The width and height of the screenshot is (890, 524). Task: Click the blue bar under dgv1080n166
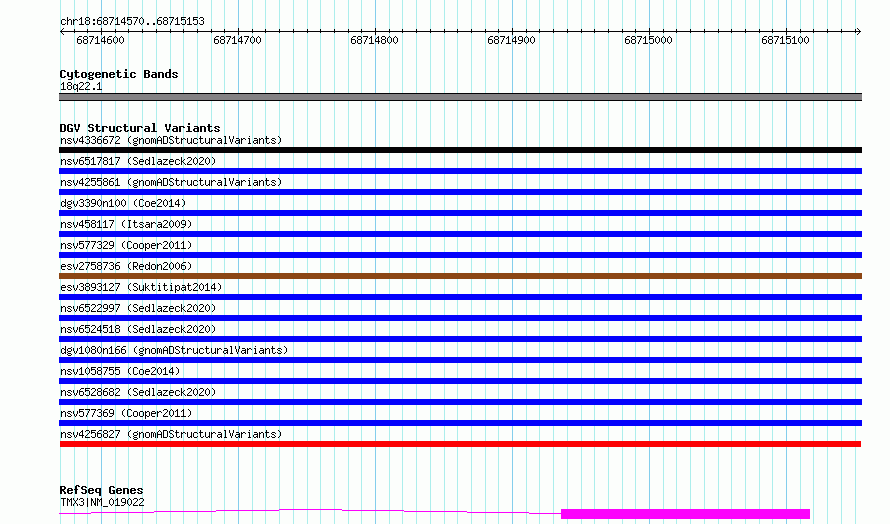pyautogui.click(x=460, y=360)
